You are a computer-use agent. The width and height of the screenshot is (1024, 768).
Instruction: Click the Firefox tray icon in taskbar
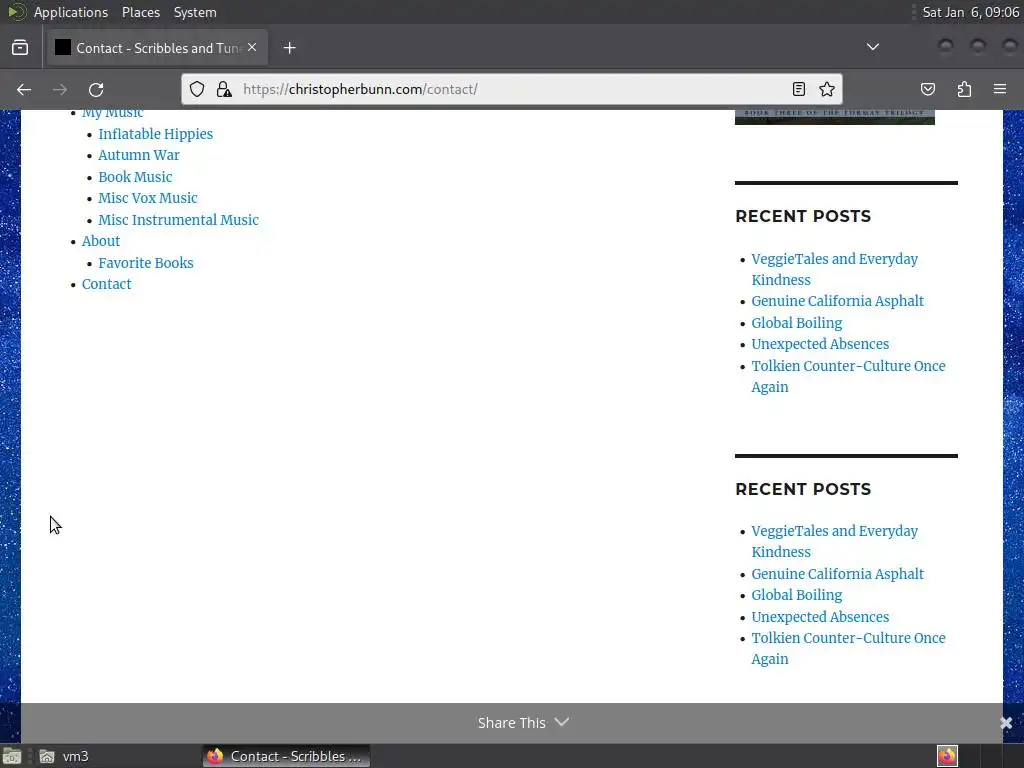click(947, 756)
